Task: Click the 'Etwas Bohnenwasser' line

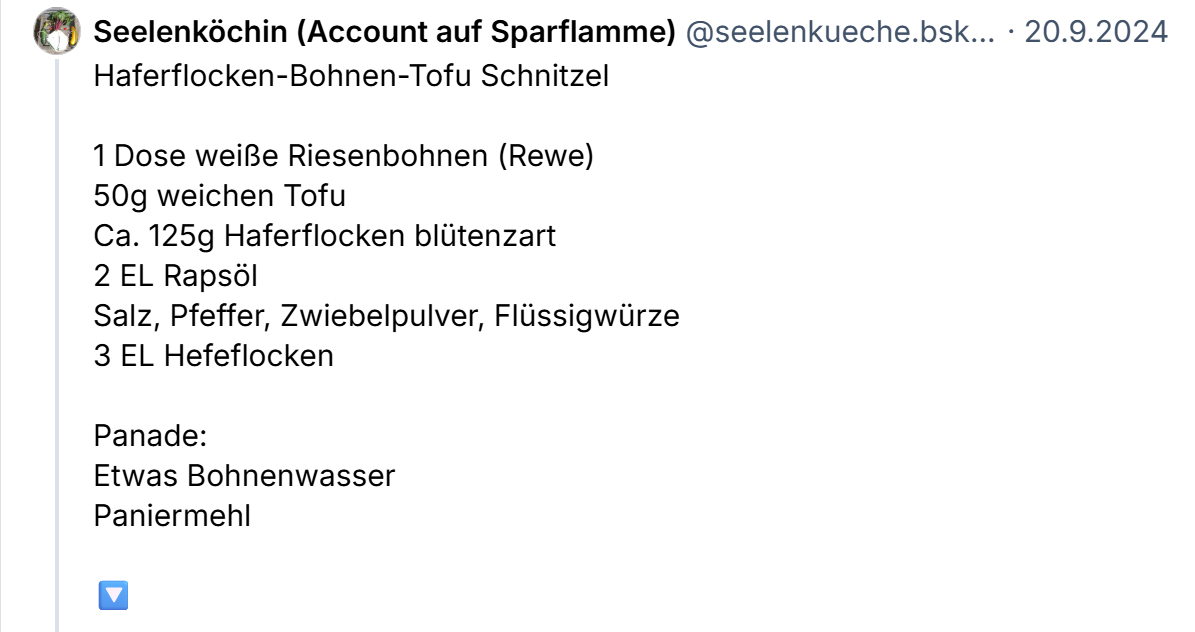Action: click(244, 476)
